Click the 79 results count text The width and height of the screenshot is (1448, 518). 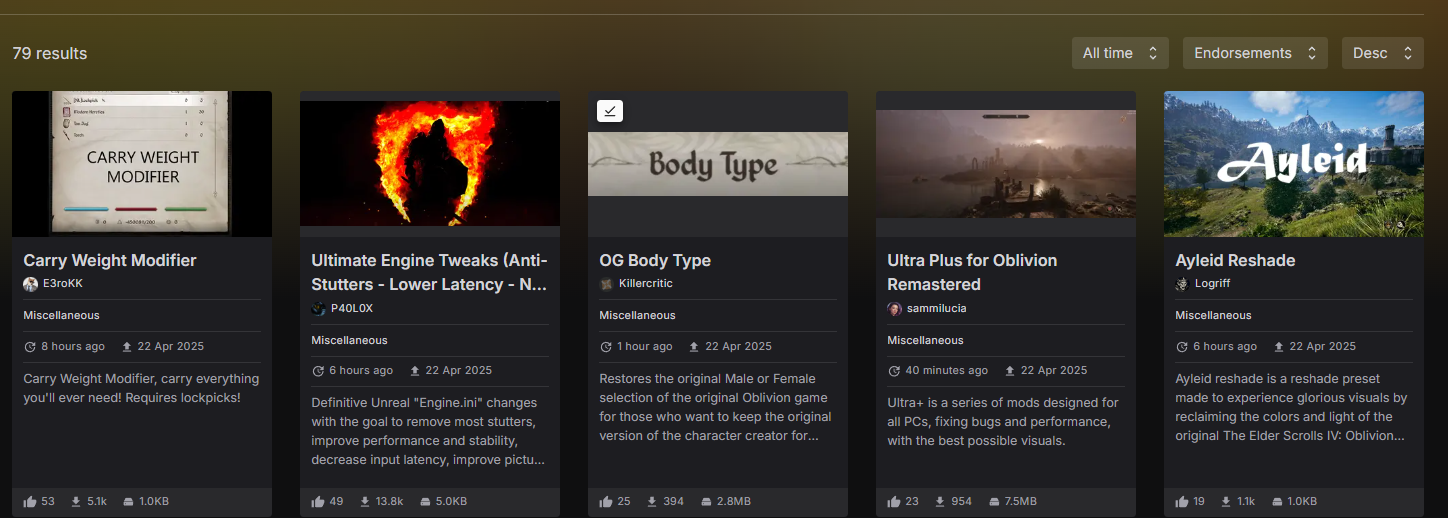(50, 53)
